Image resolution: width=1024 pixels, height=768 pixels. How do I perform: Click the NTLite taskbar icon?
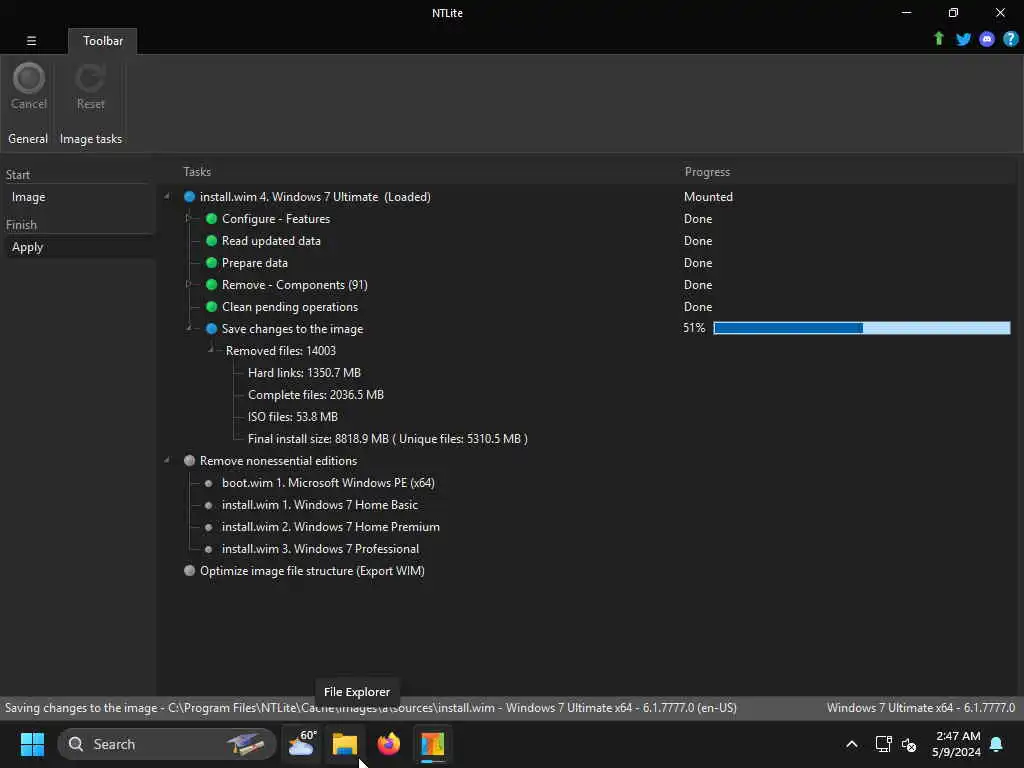point(432,744)
